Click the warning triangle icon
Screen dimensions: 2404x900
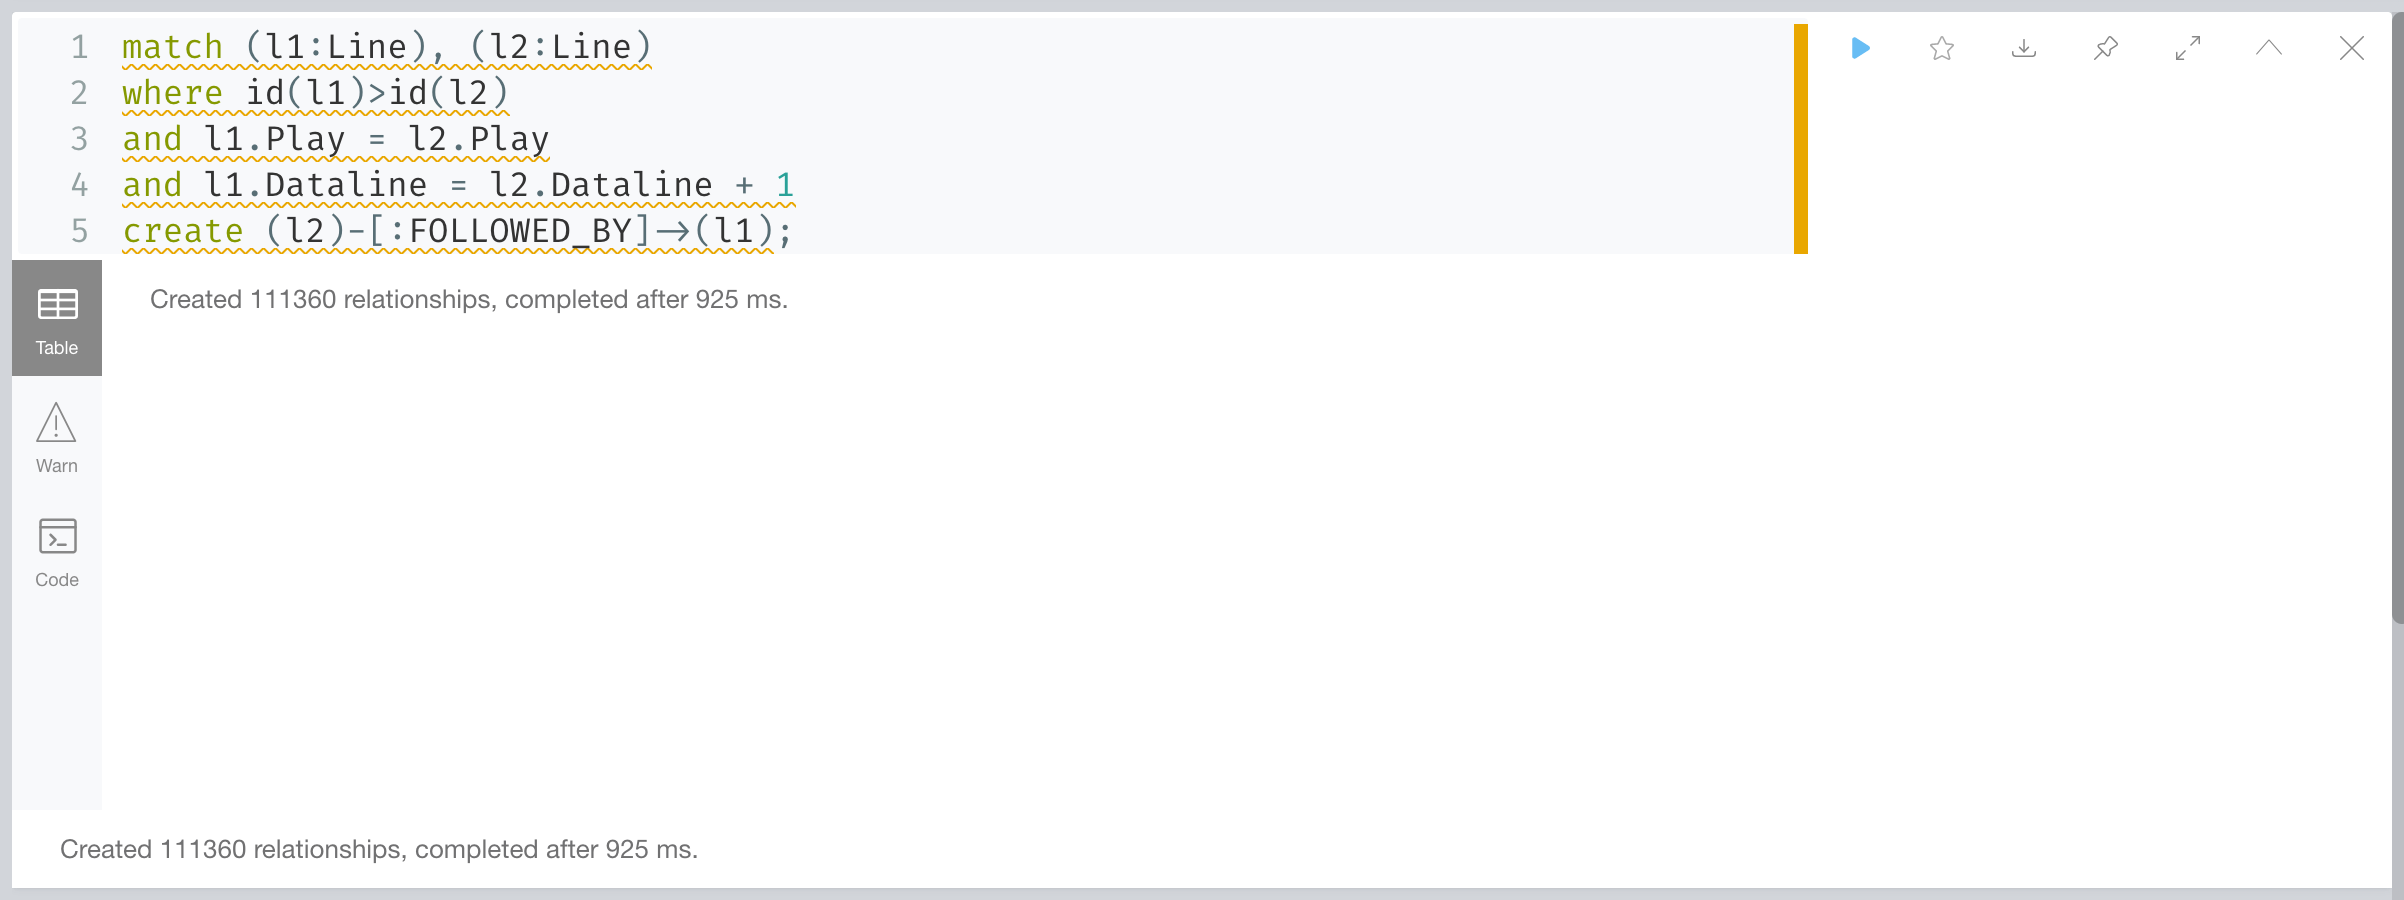point(56,422)
